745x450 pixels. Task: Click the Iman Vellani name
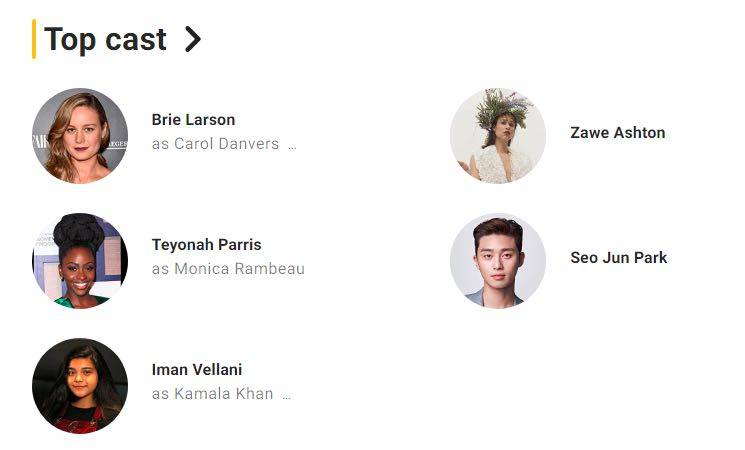pos(197,370)
